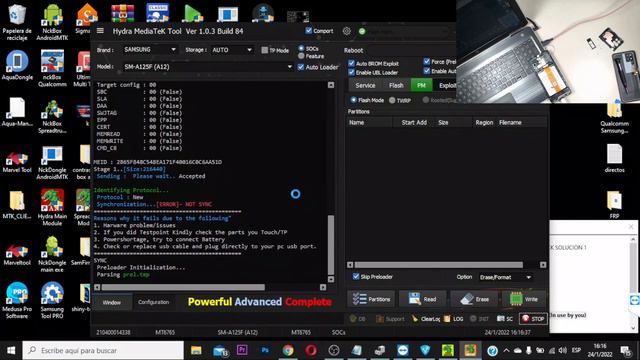The width and height of the screenshot is (640, 360).
Task: Switch to the Flash tab
Action: click(396, 85)
